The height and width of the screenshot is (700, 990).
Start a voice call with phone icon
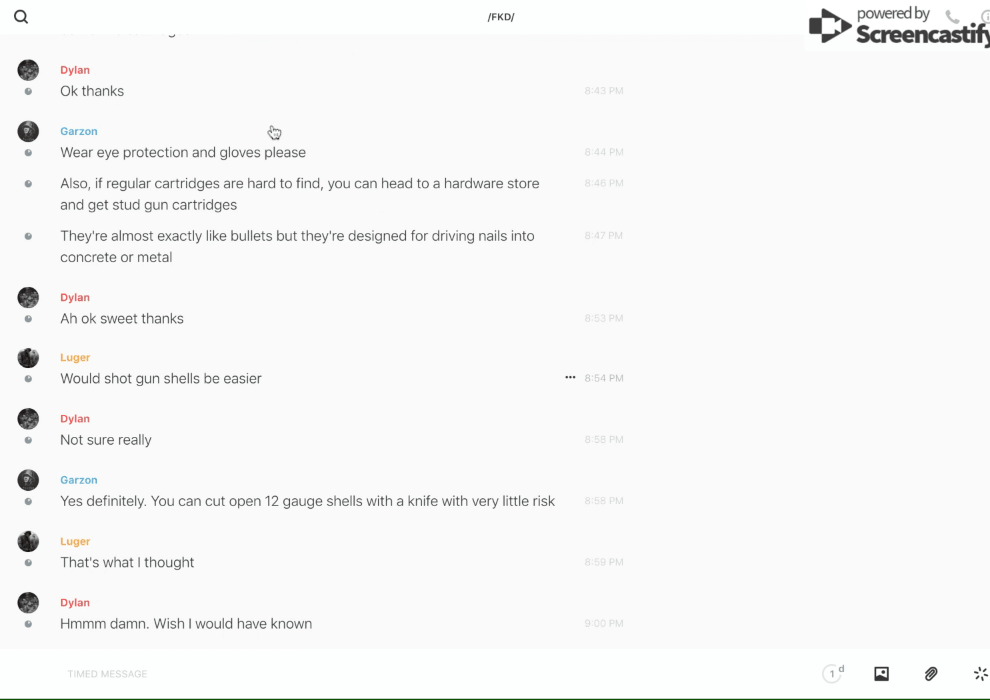[x=952, y=17]
